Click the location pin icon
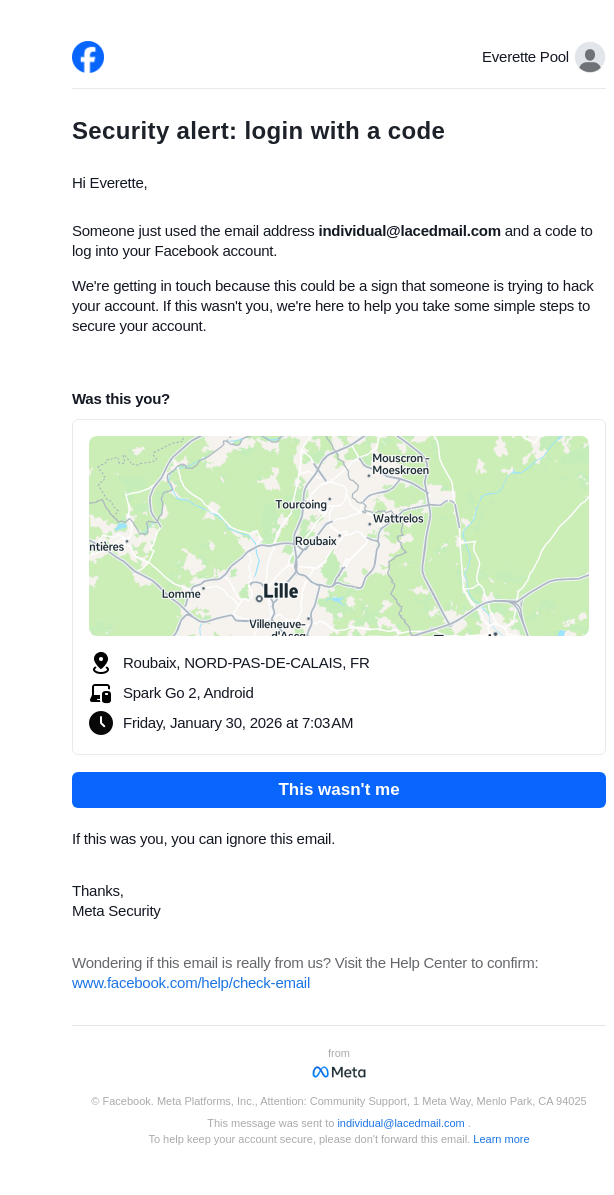The width and height of the screenshot is (614, 1195). [100, 663]
